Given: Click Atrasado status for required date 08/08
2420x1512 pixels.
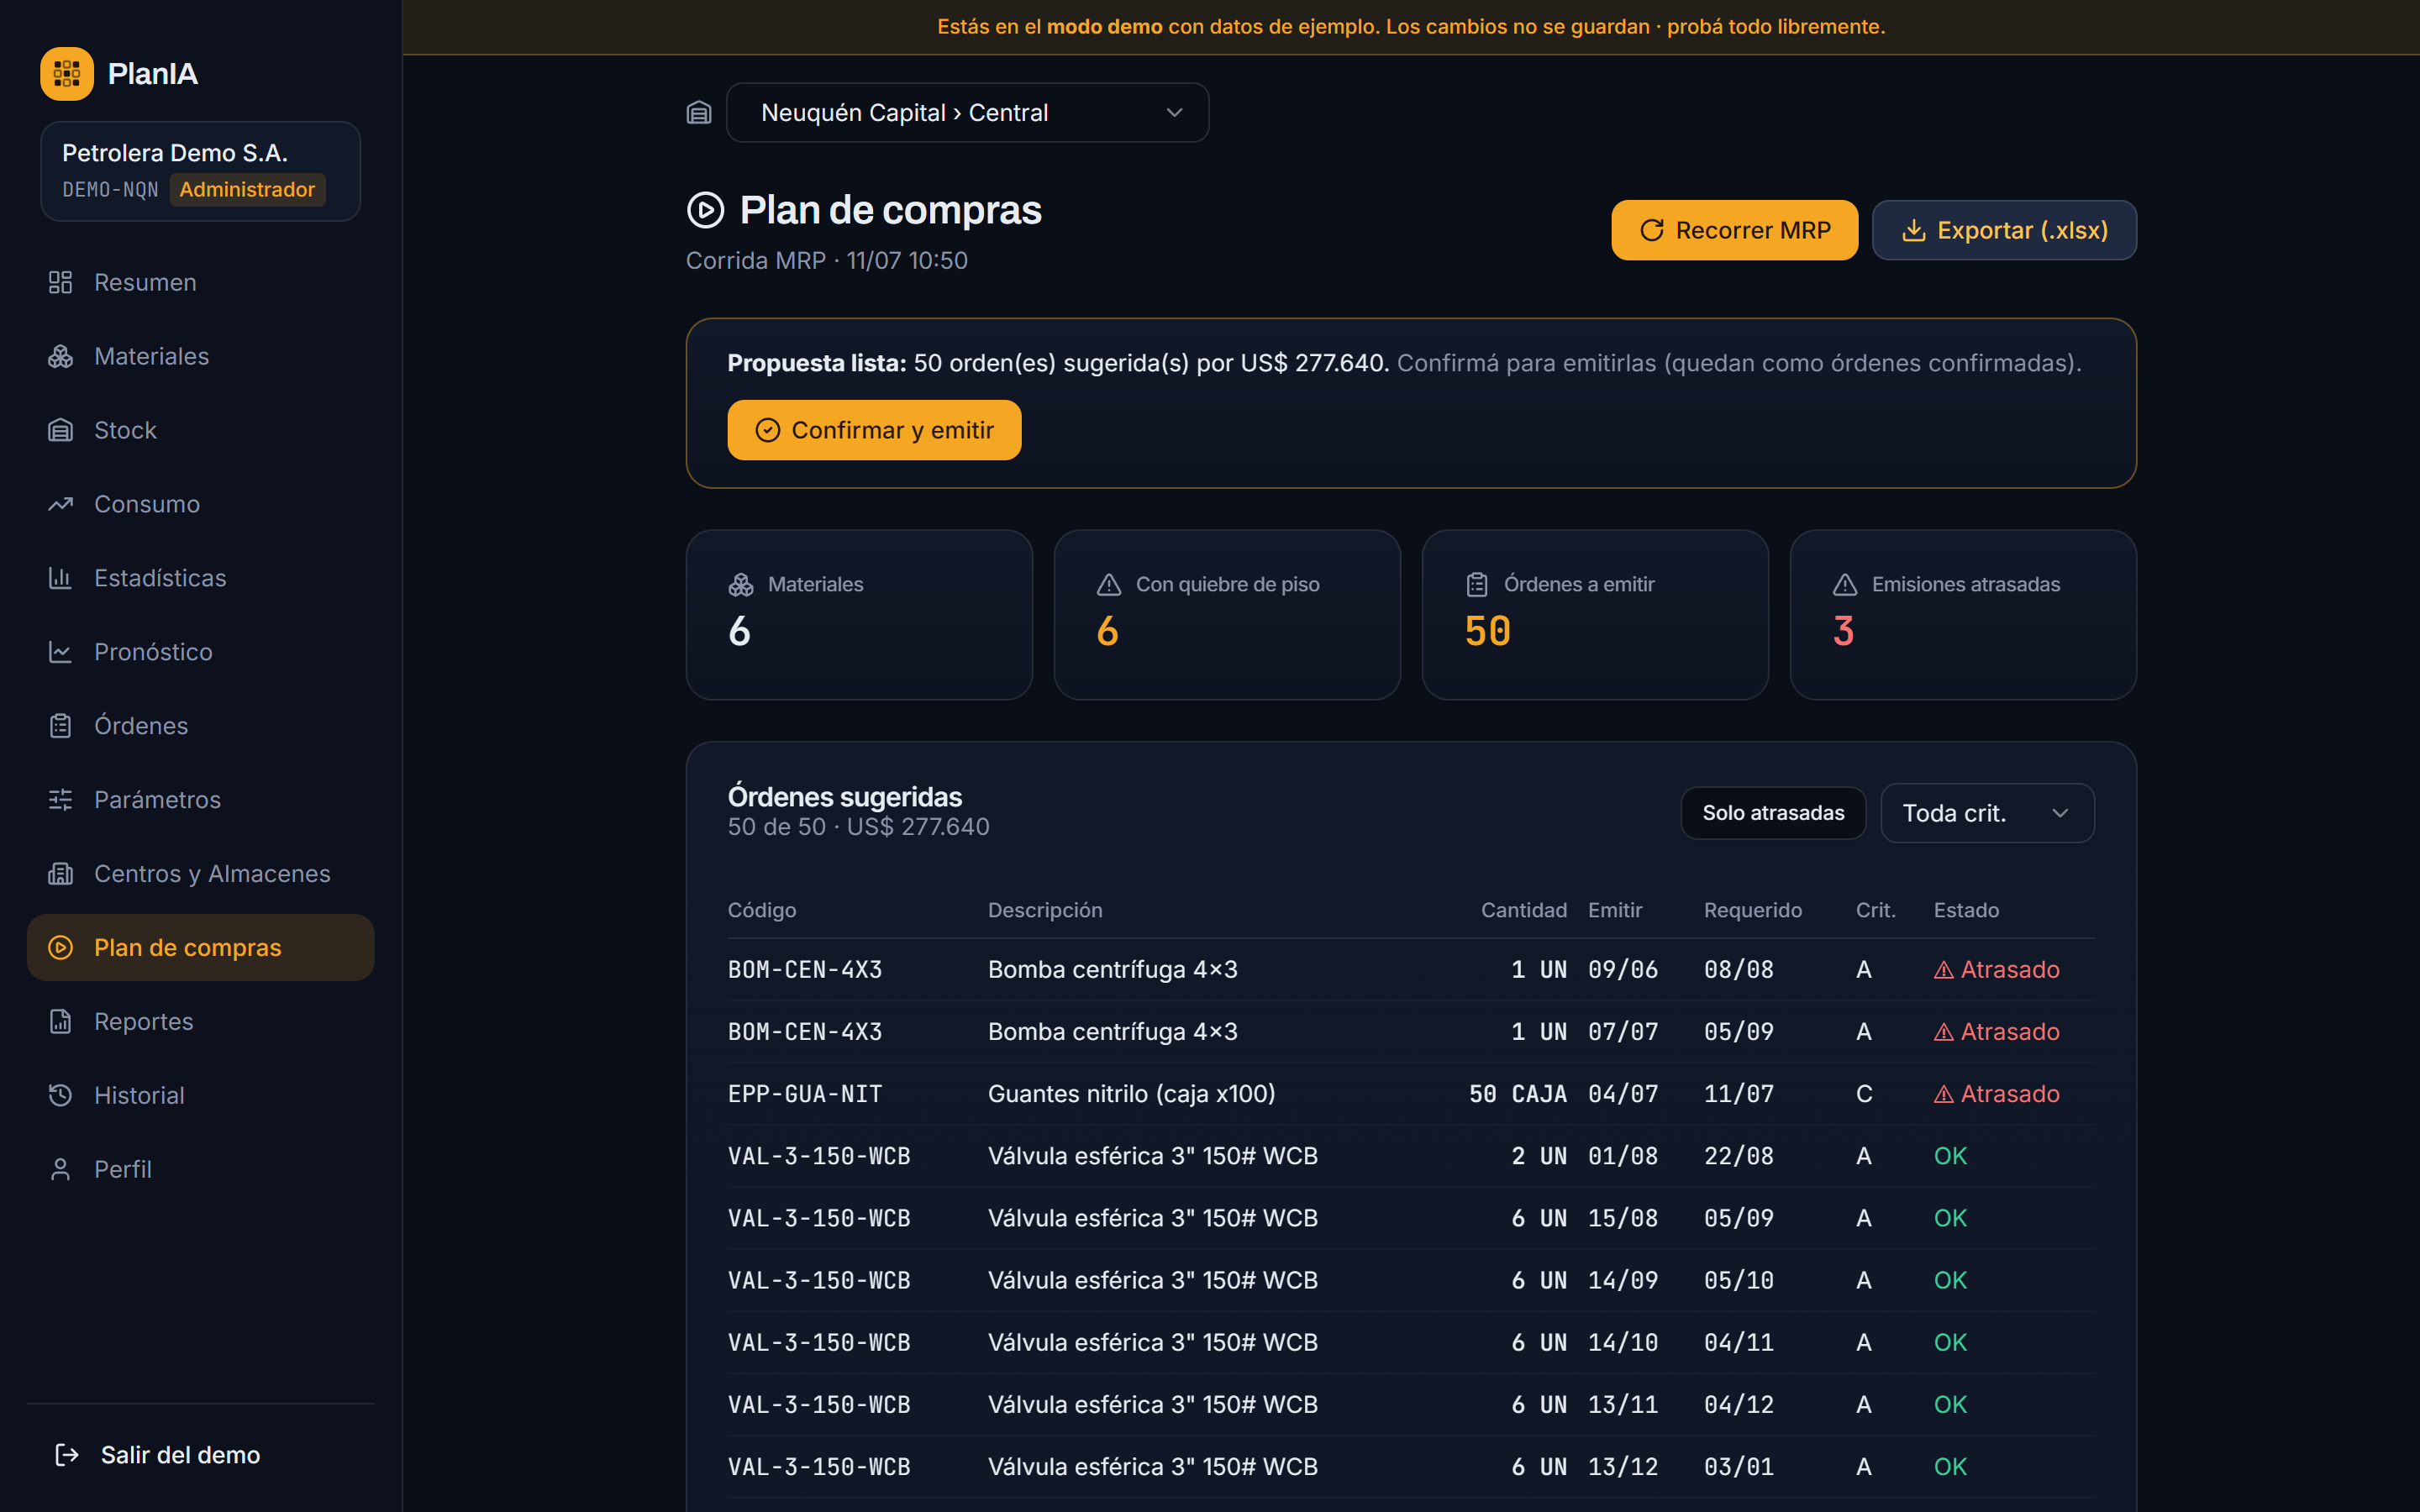Looking at the screenshot, I should point(1996,970).
